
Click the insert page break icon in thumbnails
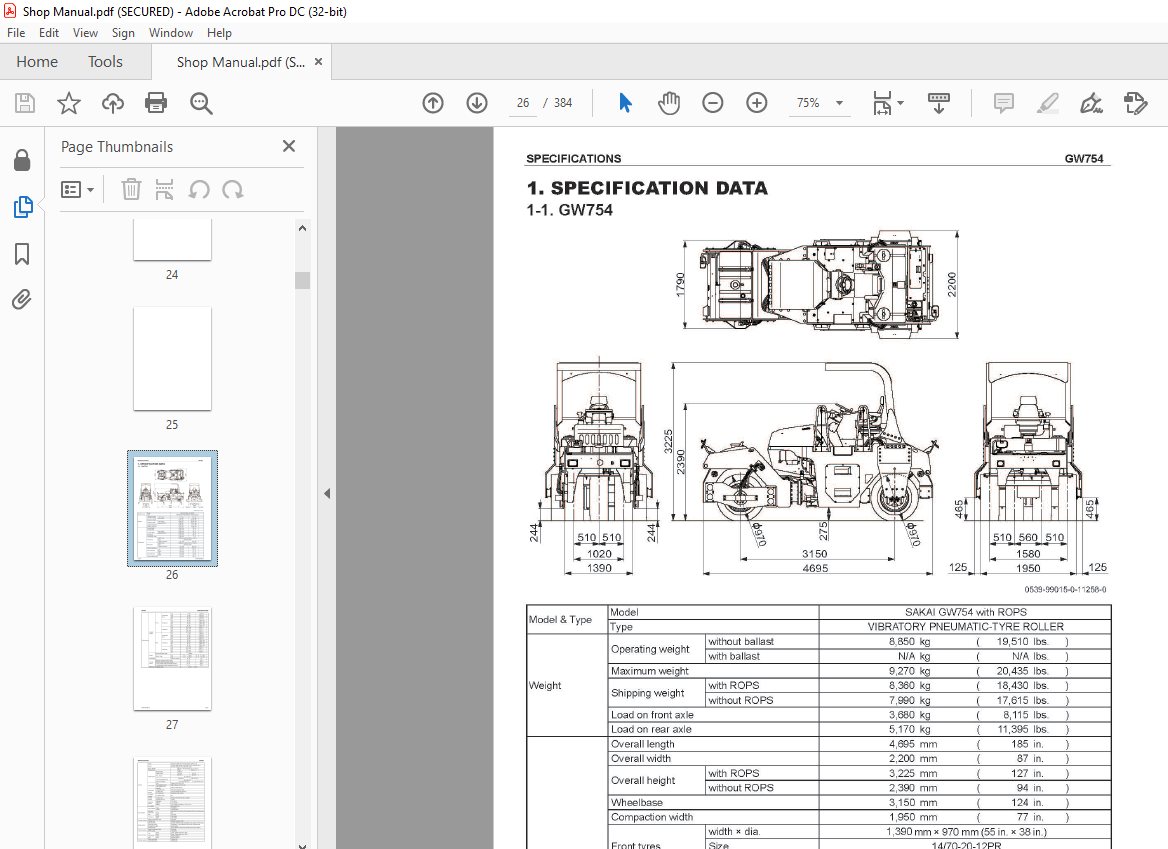164,189
